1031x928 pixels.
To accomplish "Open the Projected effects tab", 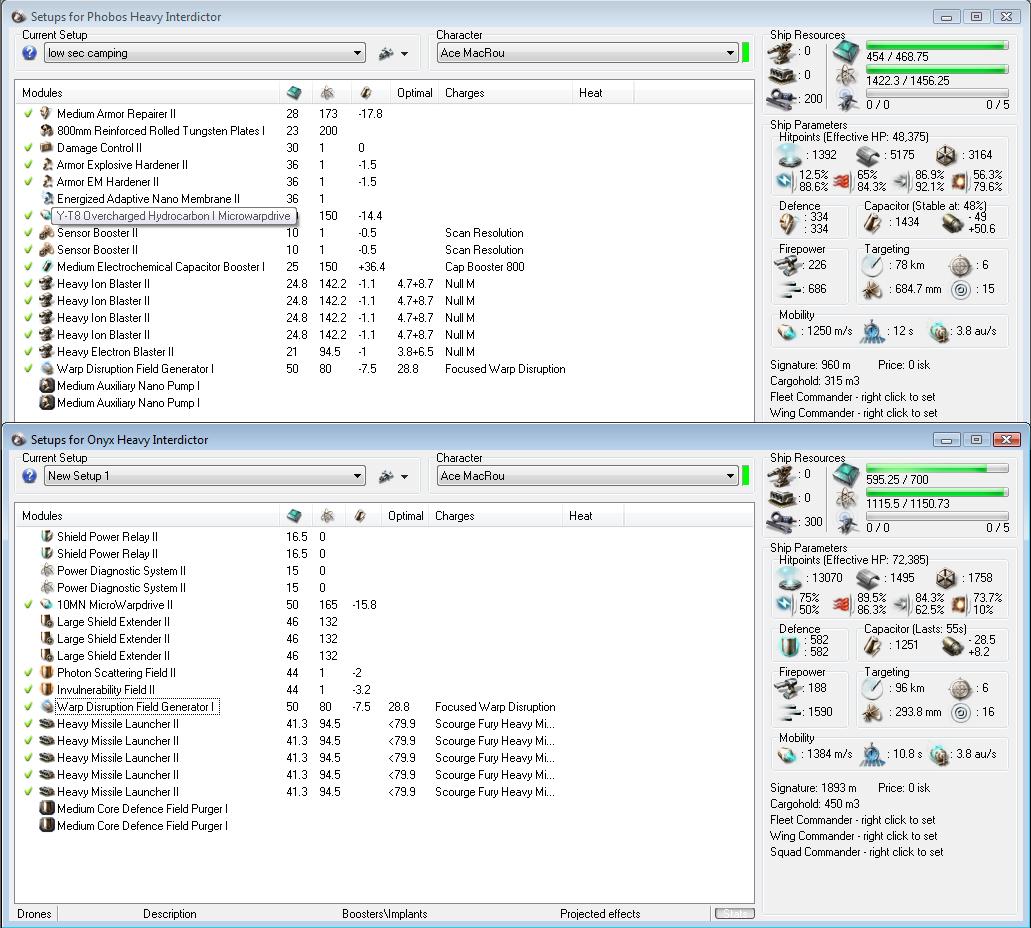I will point(600,914).
